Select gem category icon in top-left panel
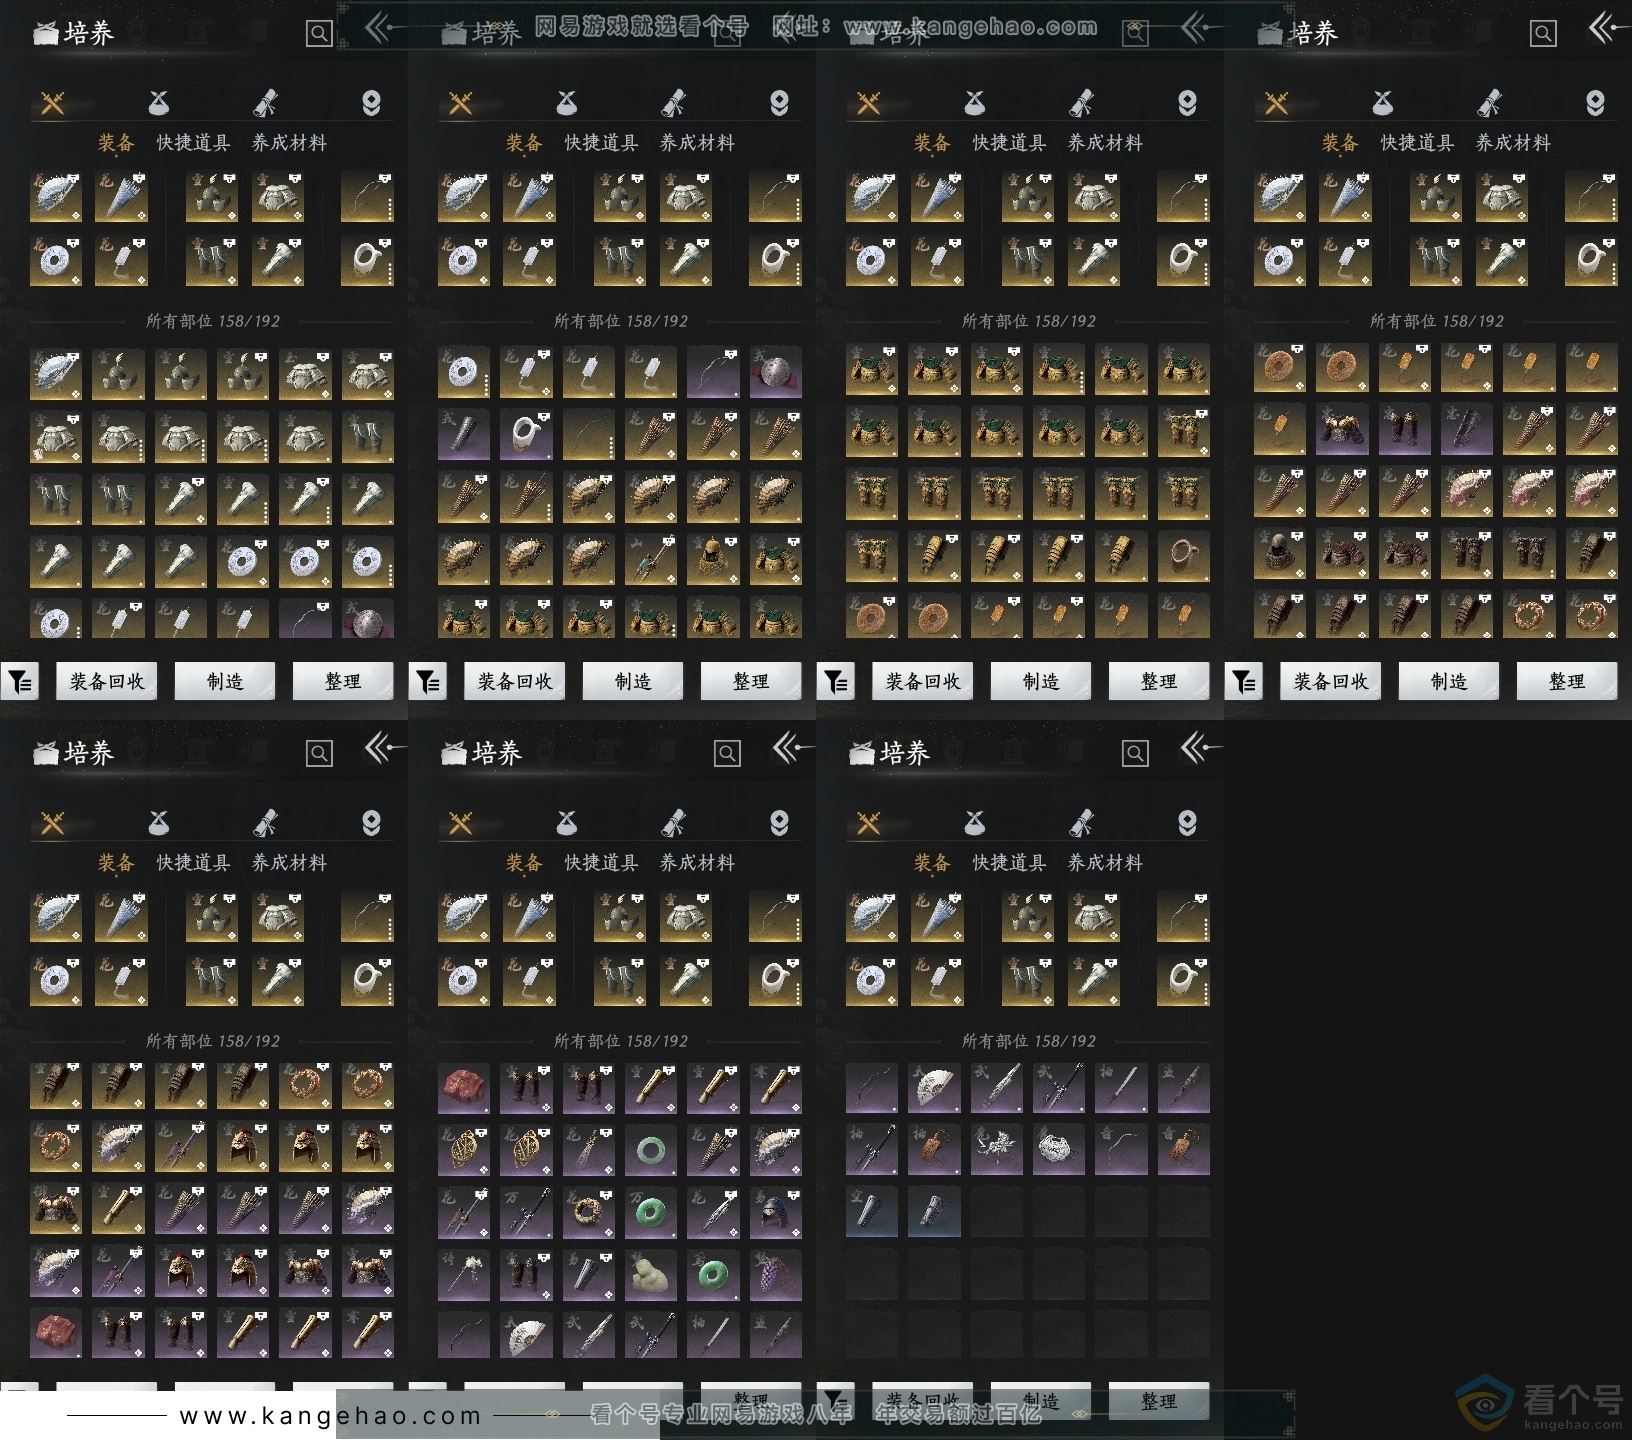This screenshot has height=1440, width=1632. coord(371,103)
